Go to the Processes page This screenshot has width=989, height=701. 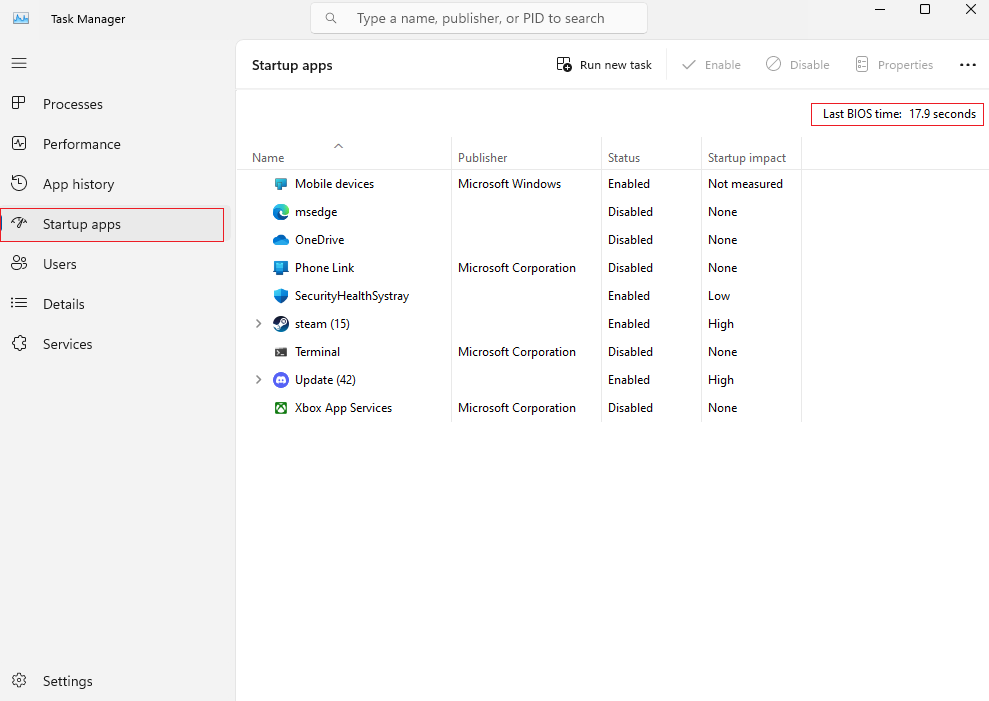115,104
